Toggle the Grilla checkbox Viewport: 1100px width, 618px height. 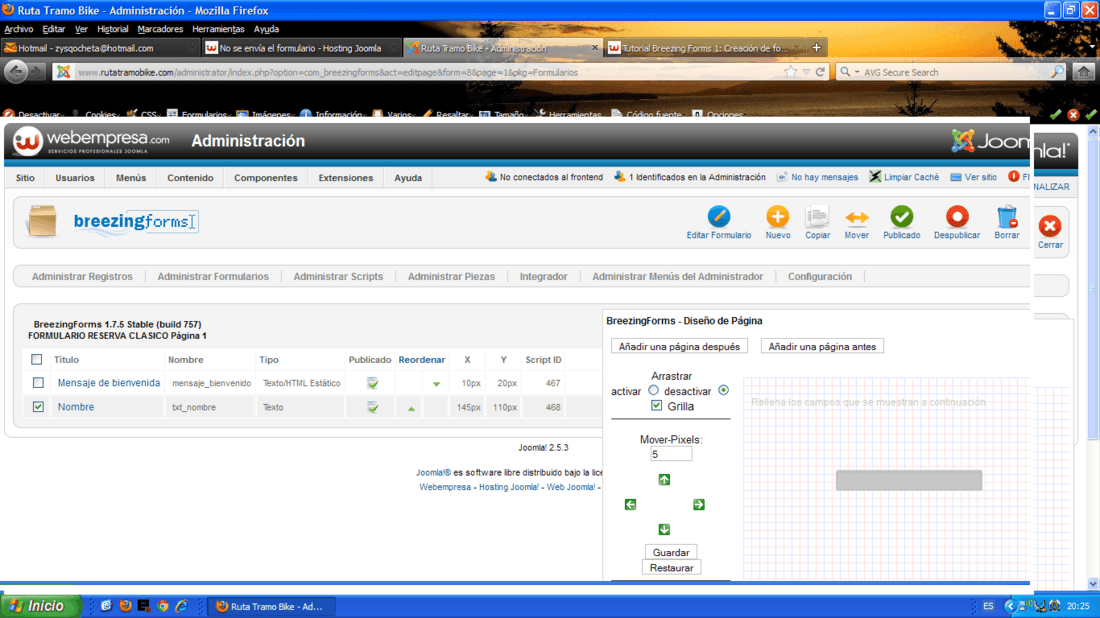click(x=657, y=405)
